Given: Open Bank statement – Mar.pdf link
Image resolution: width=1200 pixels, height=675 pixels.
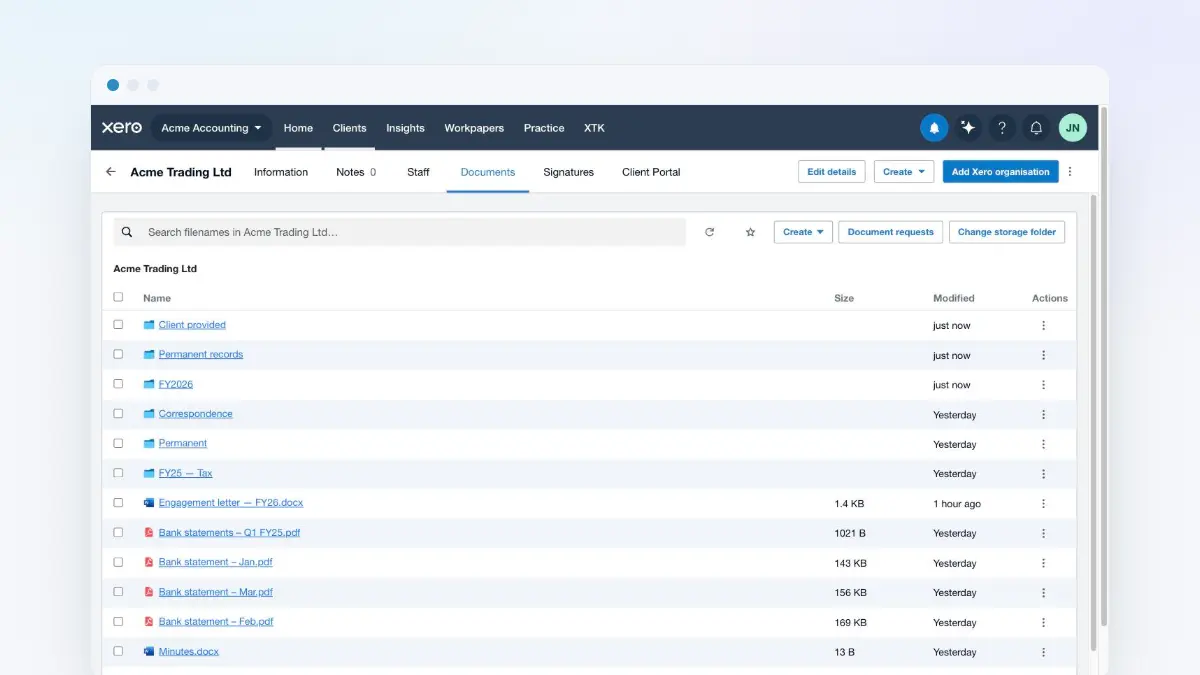Looking at the screenshot, I should [215, 592].
